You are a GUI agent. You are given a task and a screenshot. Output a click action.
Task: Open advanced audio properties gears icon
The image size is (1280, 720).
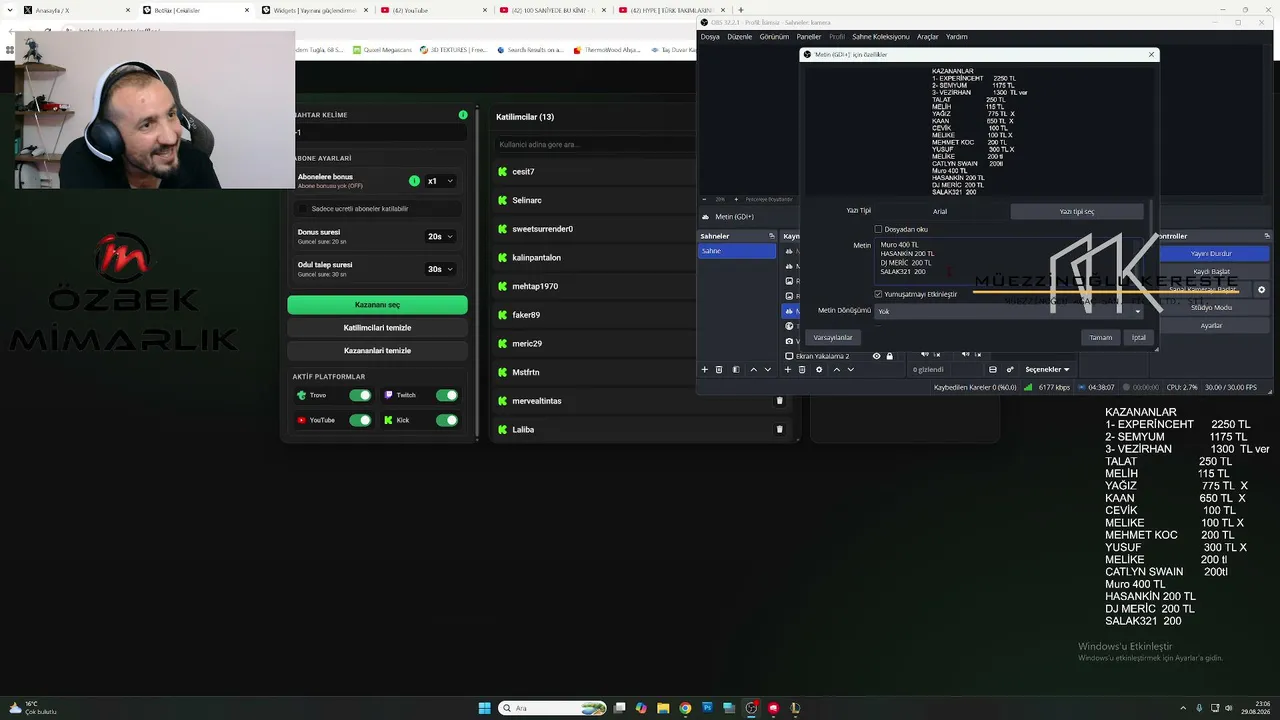(1010, 370)
